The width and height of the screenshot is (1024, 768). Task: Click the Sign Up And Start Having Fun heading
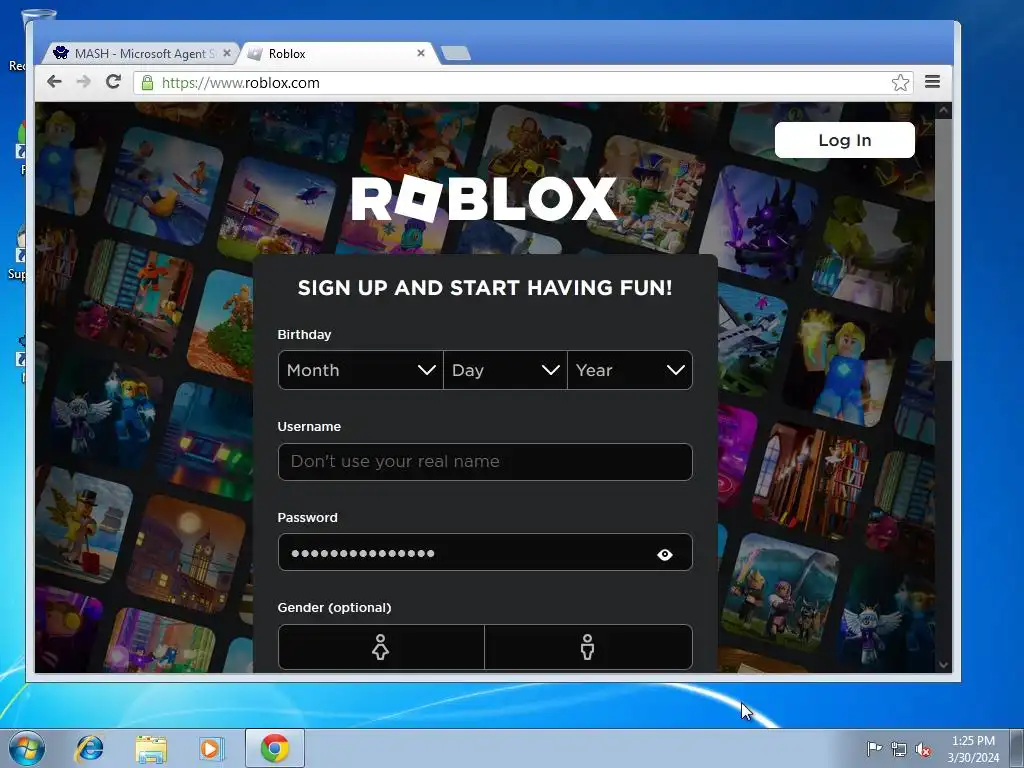(485, 287)
